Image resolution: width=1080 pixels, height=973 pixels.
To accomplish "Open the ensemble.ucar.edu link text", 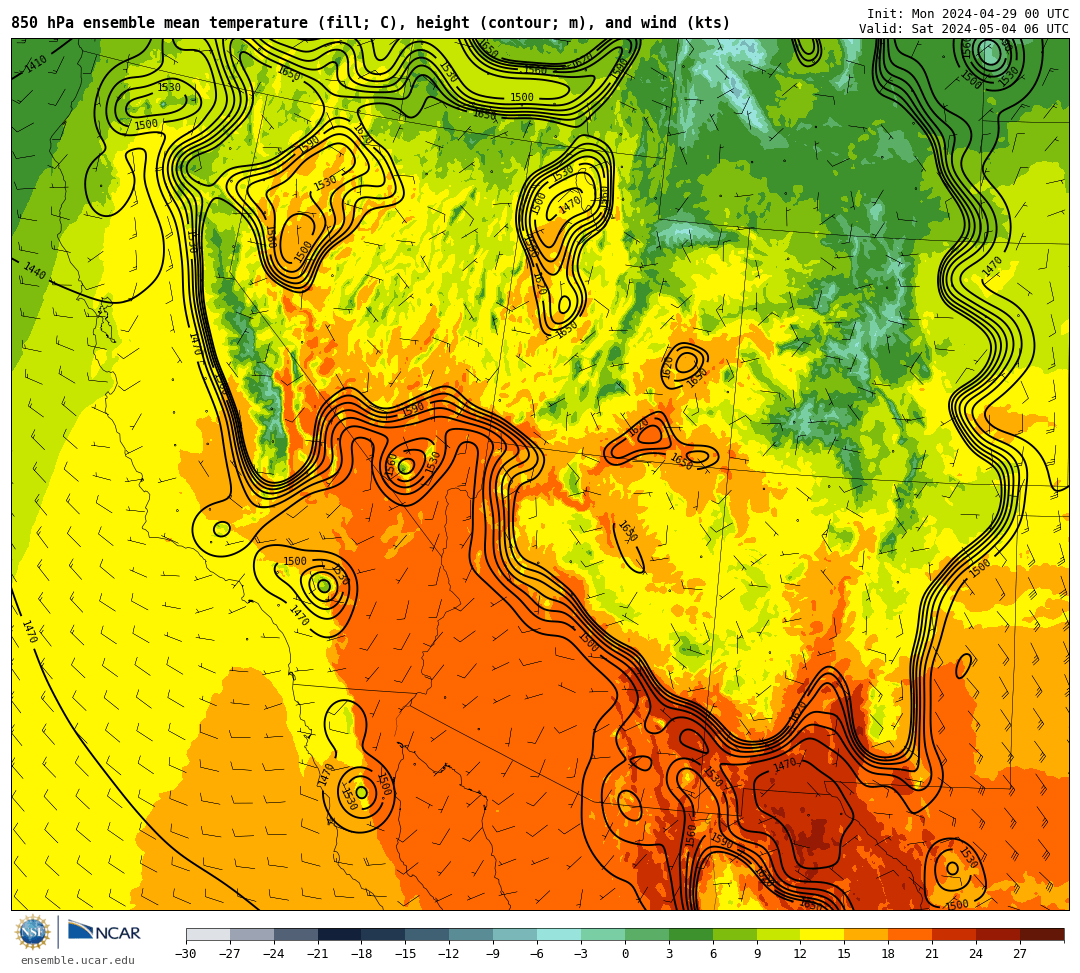I will pos(77,960).
